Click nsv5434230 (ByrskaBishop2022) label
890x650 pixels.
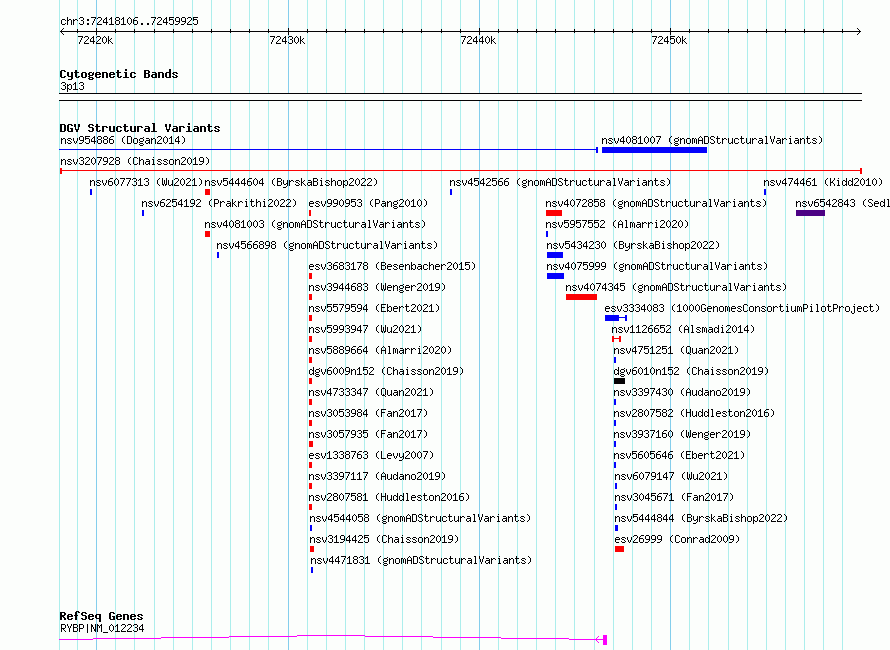pos(633,245)
